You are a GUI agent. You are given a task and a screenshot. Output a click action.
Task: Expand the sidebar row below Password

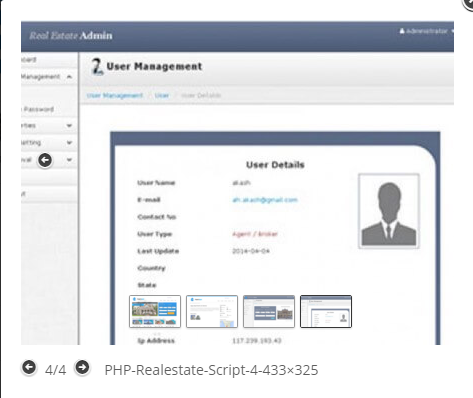click(49, 126)
